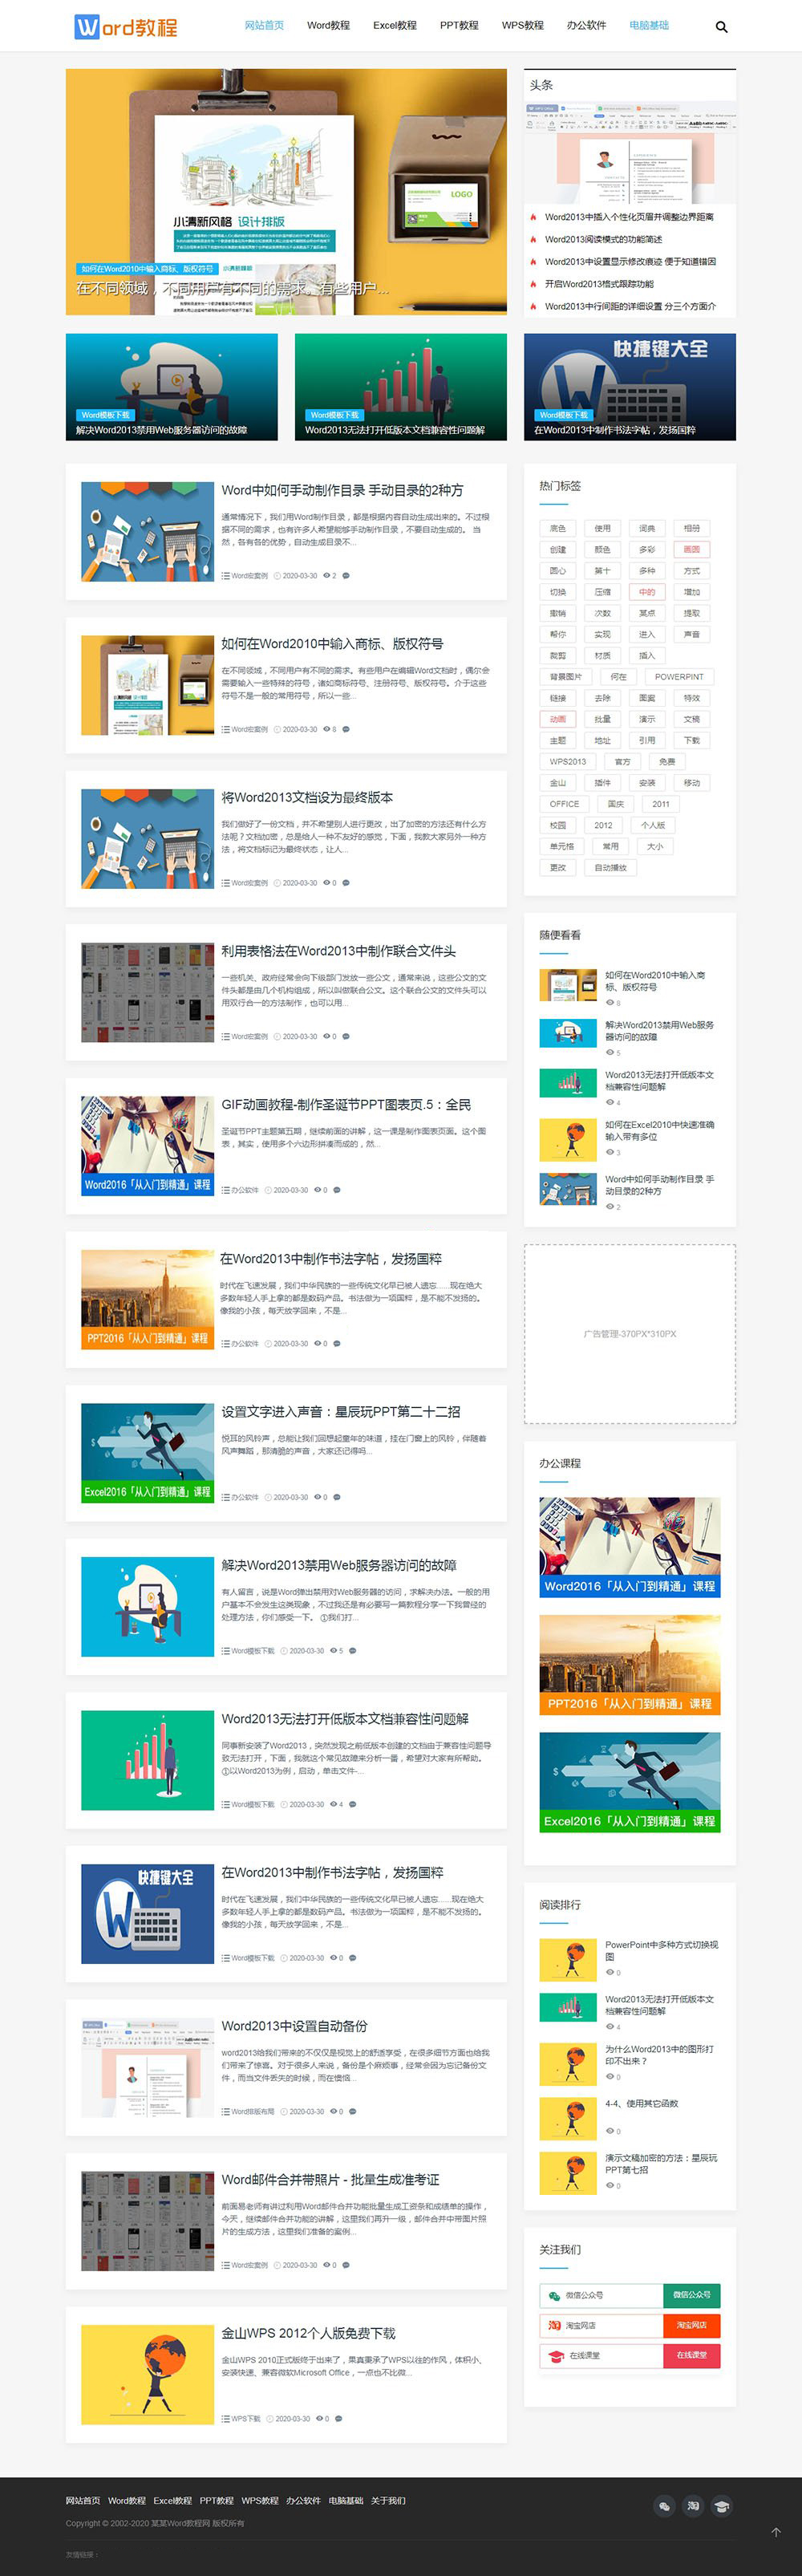
Task: Click the category list icon under Word2013中设置自动备份
Action: coord(226,2111)
